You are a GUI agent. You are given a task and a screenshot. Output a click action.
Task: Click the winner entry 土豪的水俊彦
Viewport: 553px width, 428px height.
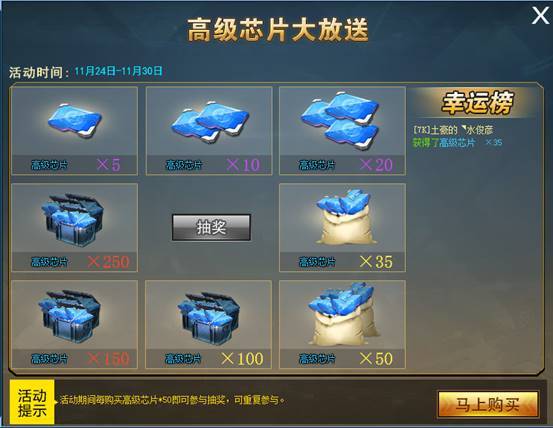click(453, 130)
